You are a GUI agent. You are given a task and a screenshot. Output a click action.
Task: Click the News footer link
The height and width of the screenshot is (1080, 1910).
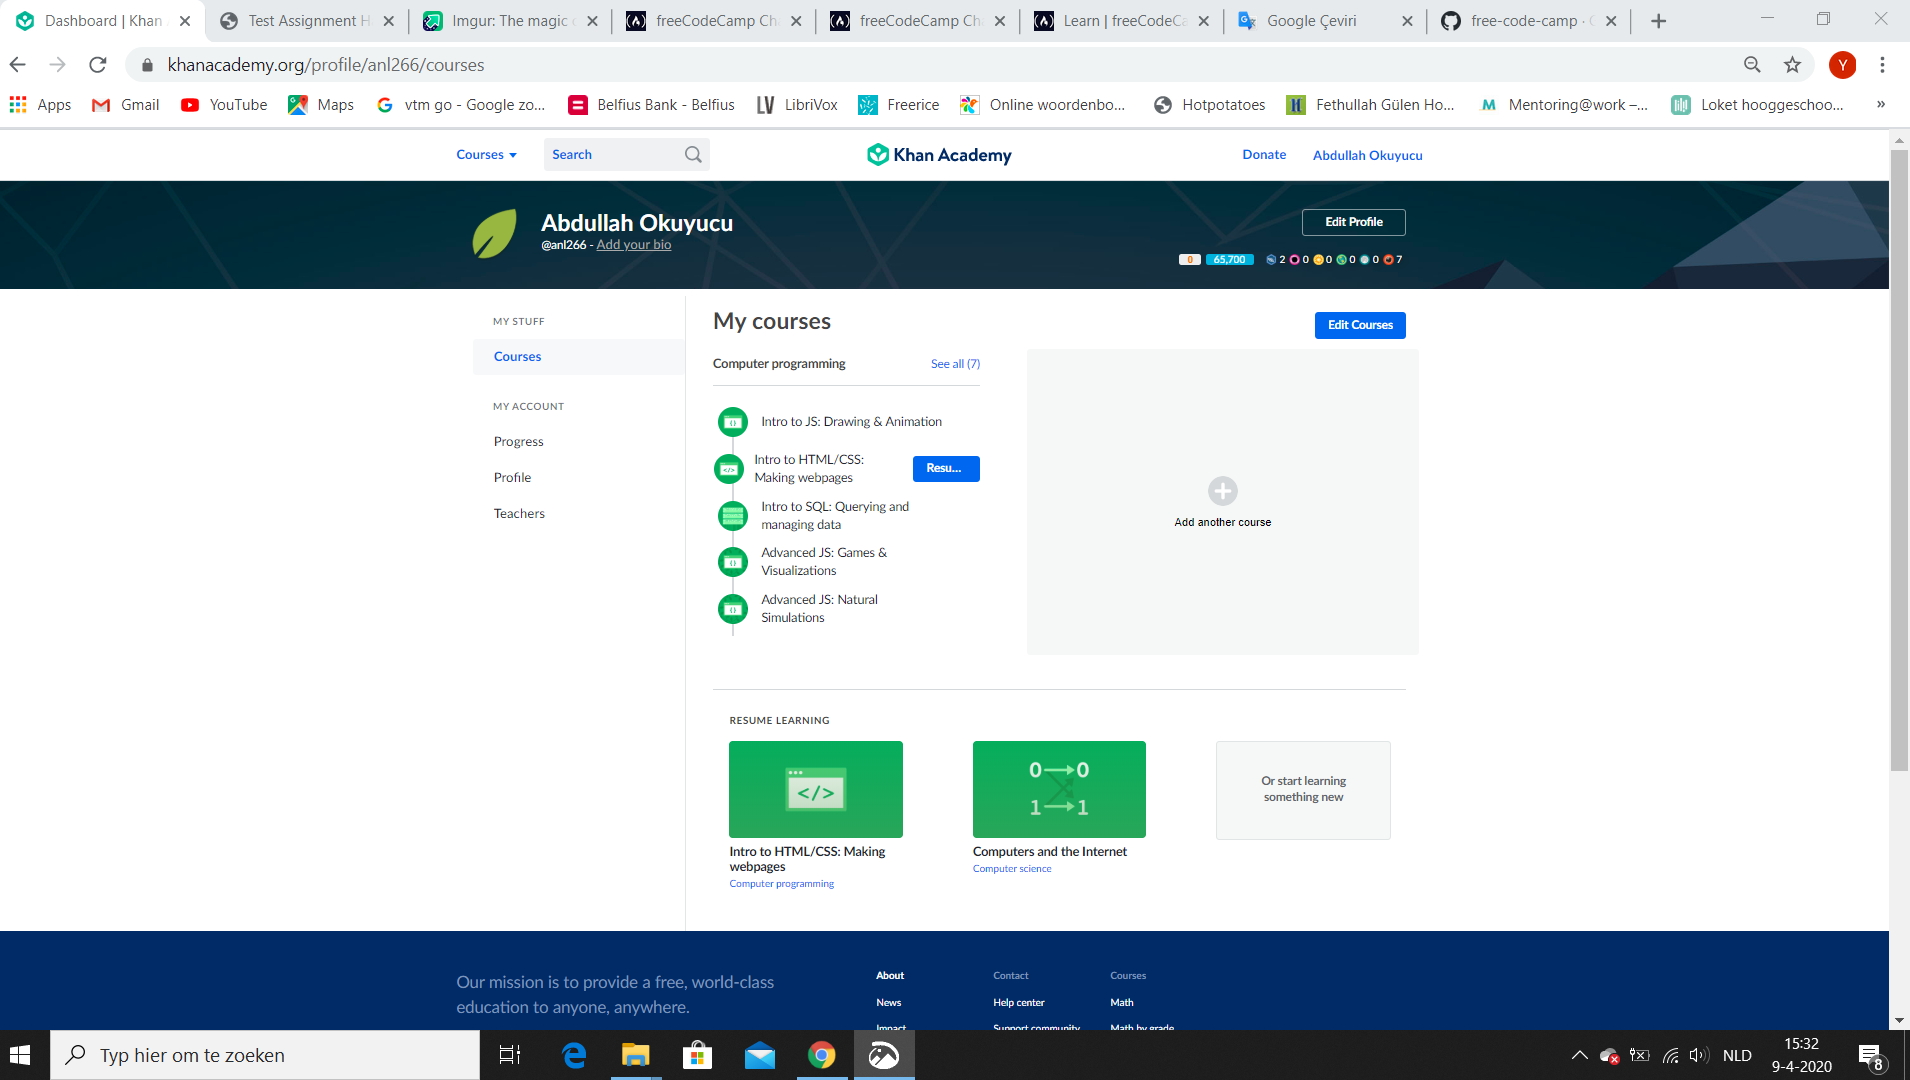click(888, 1003)
